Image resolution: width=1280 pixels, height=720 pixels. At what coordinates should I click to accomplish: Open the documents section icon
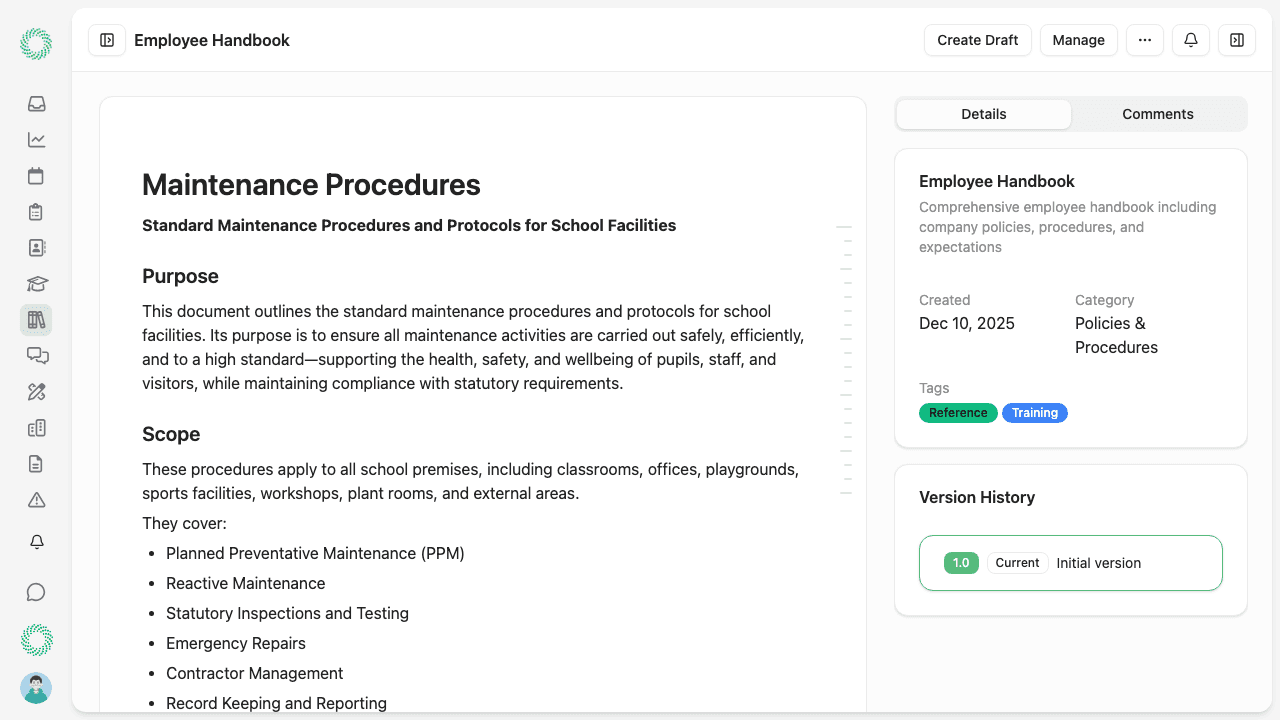point(36,463)
